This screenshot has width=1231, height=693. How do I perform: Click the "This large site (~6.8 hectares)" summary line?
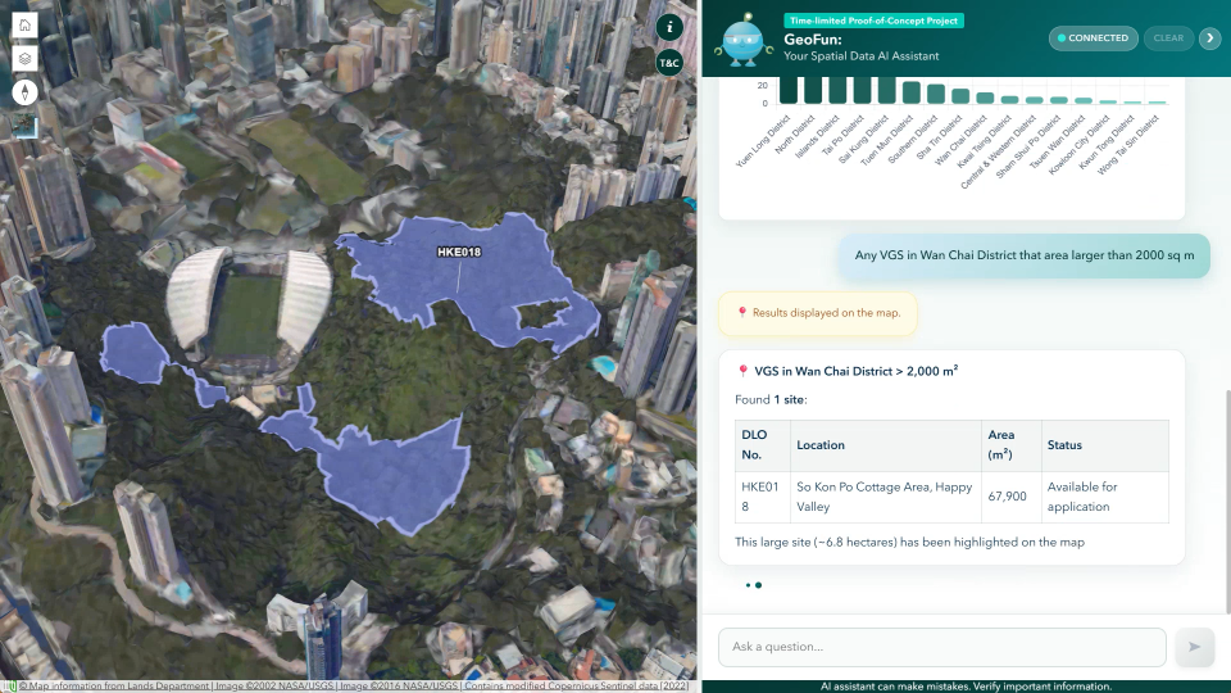coord(909,542)
